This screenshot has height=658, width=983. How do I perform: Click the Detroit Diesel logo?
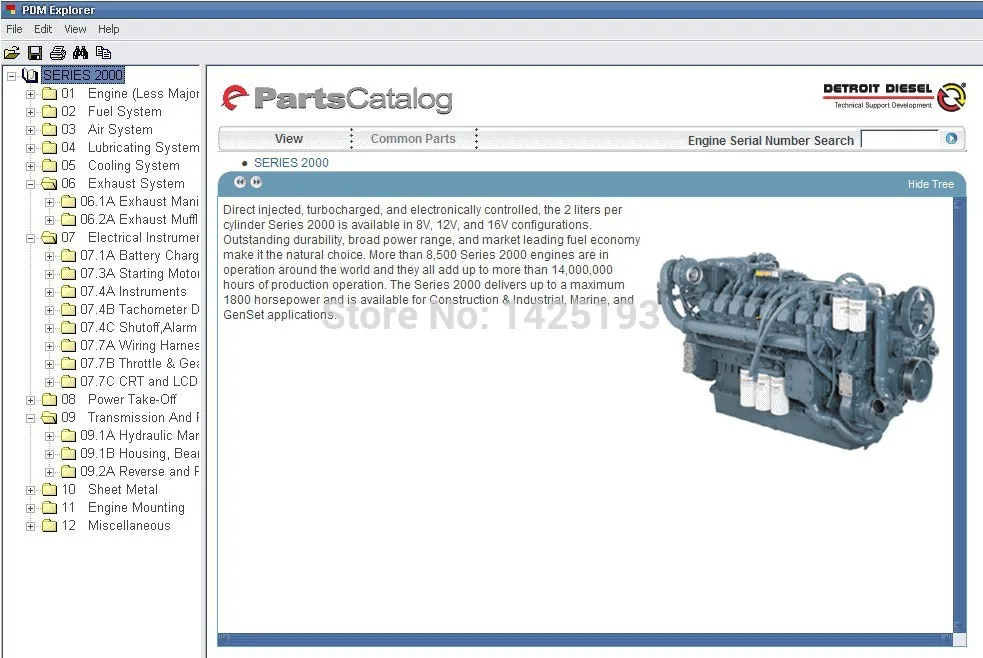(895, 97)
